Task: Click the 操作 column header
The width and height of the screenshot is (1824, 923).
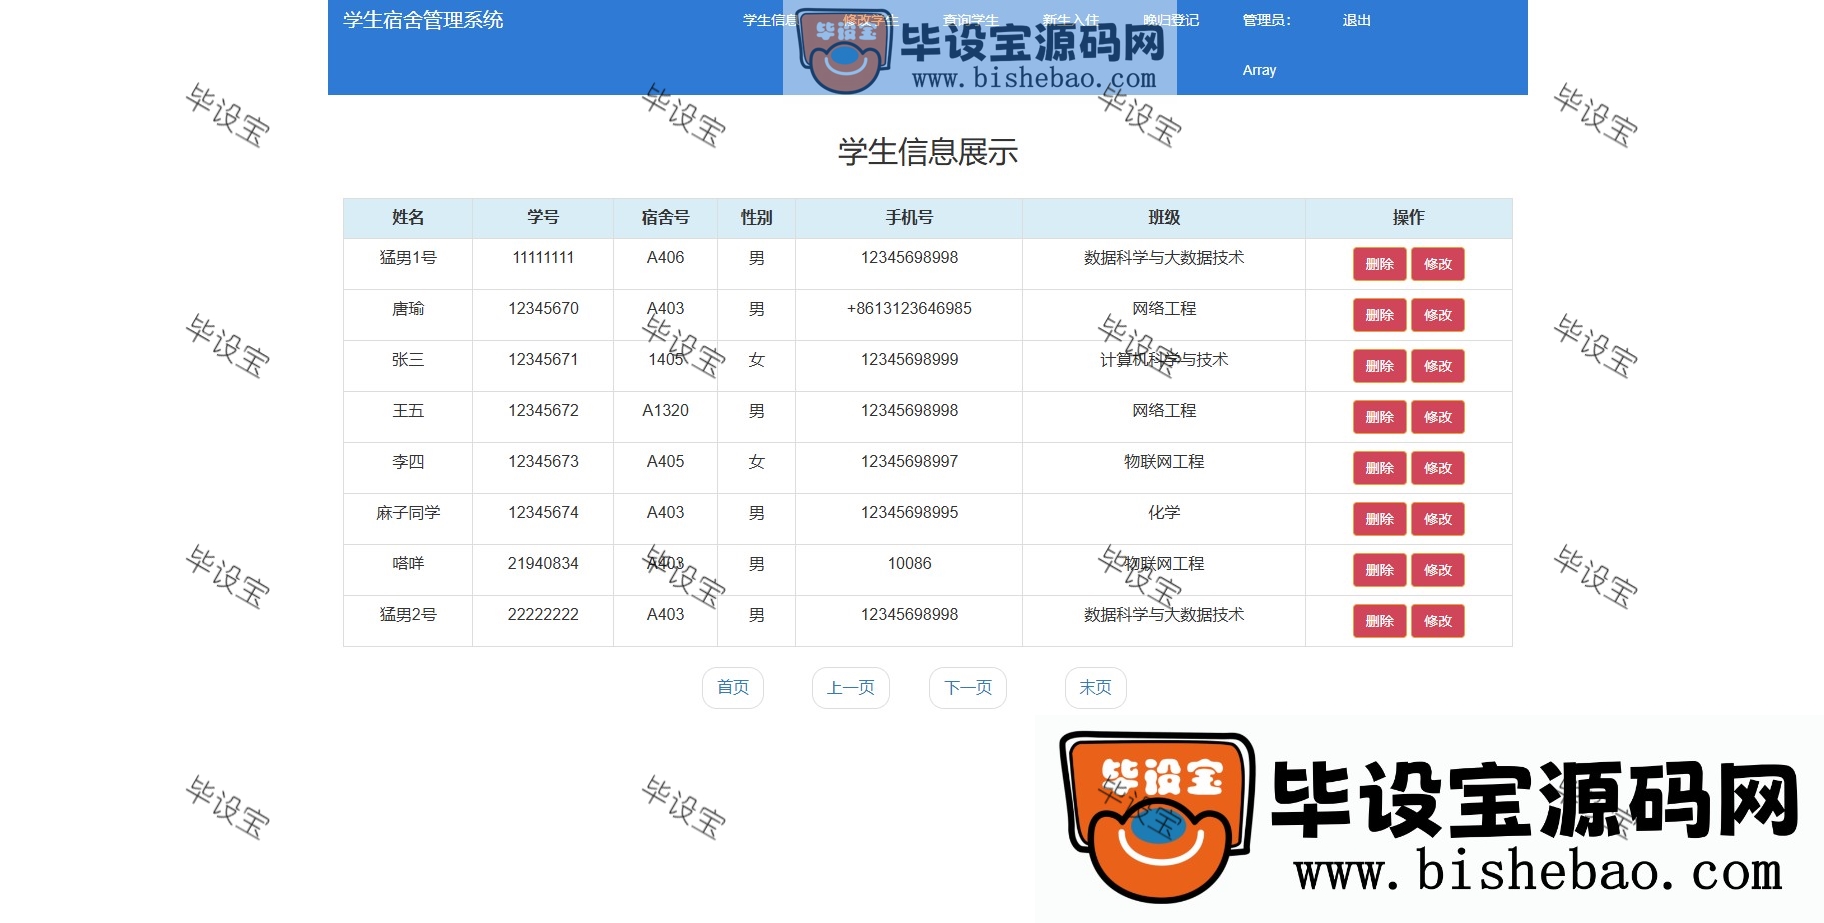Action: pyautogui.click(x=1408, y=217)
